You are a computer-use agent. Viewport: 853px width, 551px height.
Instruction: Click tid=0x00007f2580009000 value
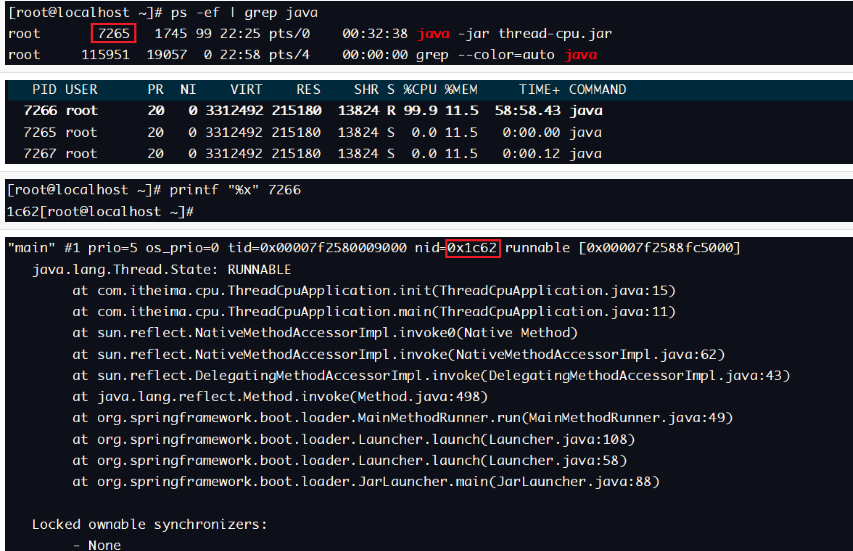[317, 248]
